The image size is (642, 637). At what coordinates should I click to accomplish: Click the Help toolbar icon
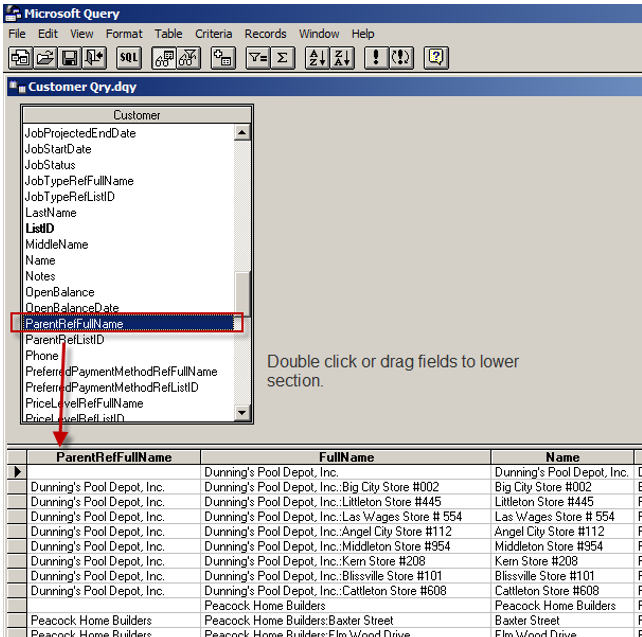pos(436,58)
